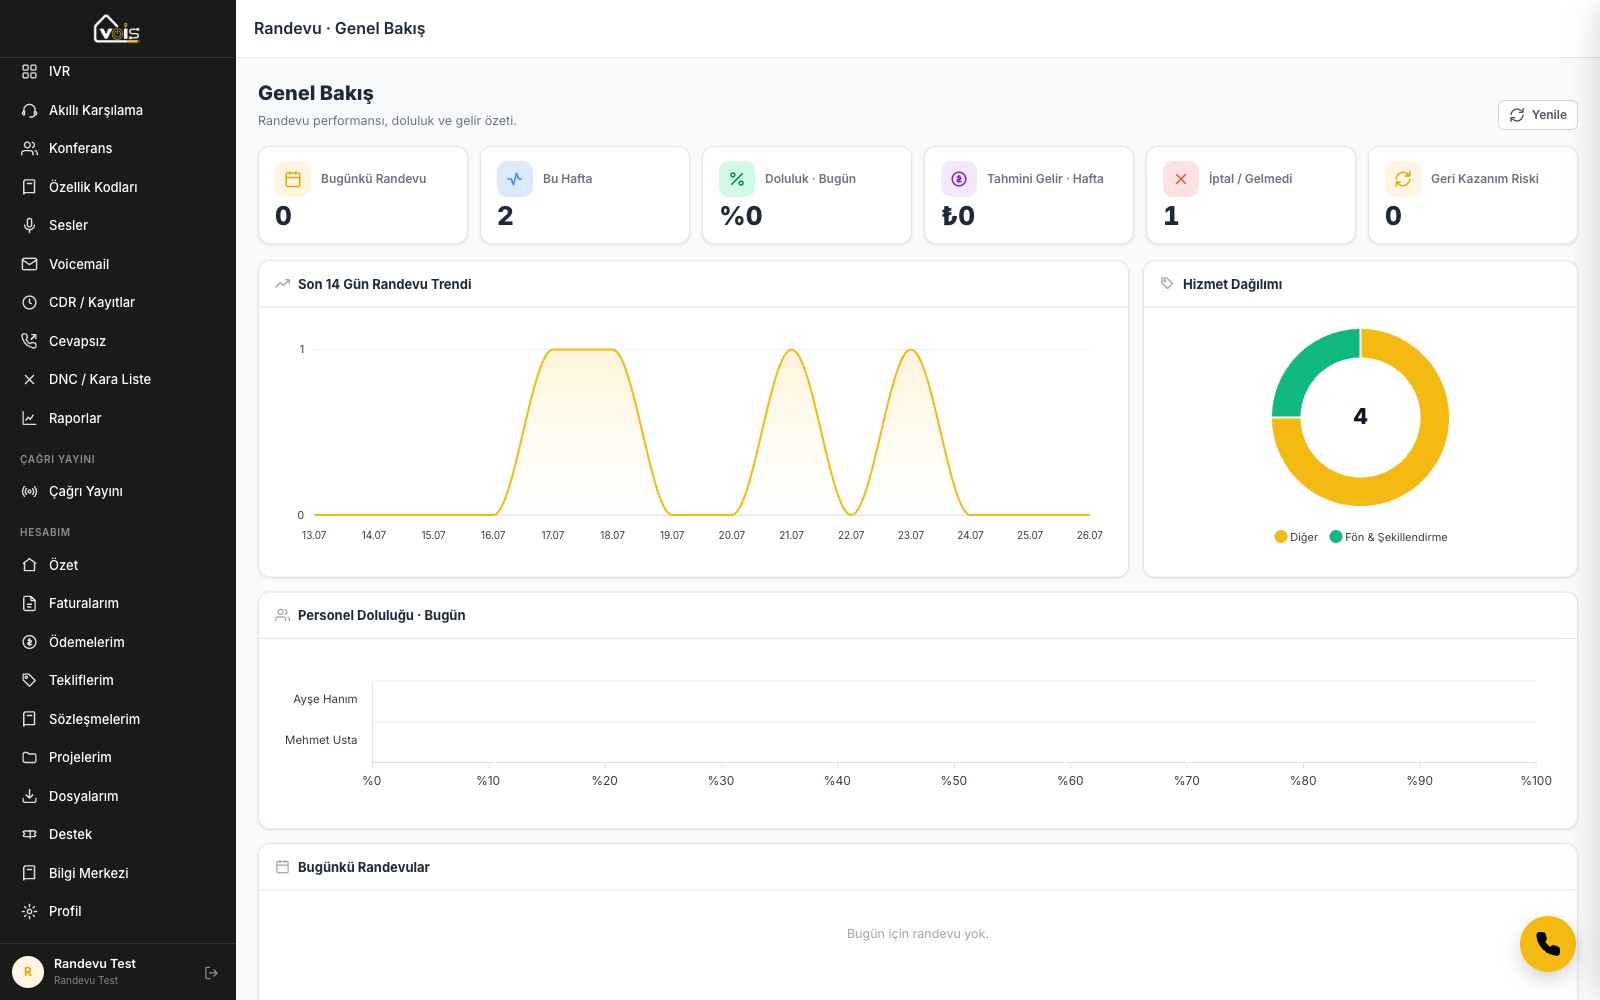Select Voicemail in the sidebar menu
This screenshot has height=1000, width=1600.
coord(118,264)
